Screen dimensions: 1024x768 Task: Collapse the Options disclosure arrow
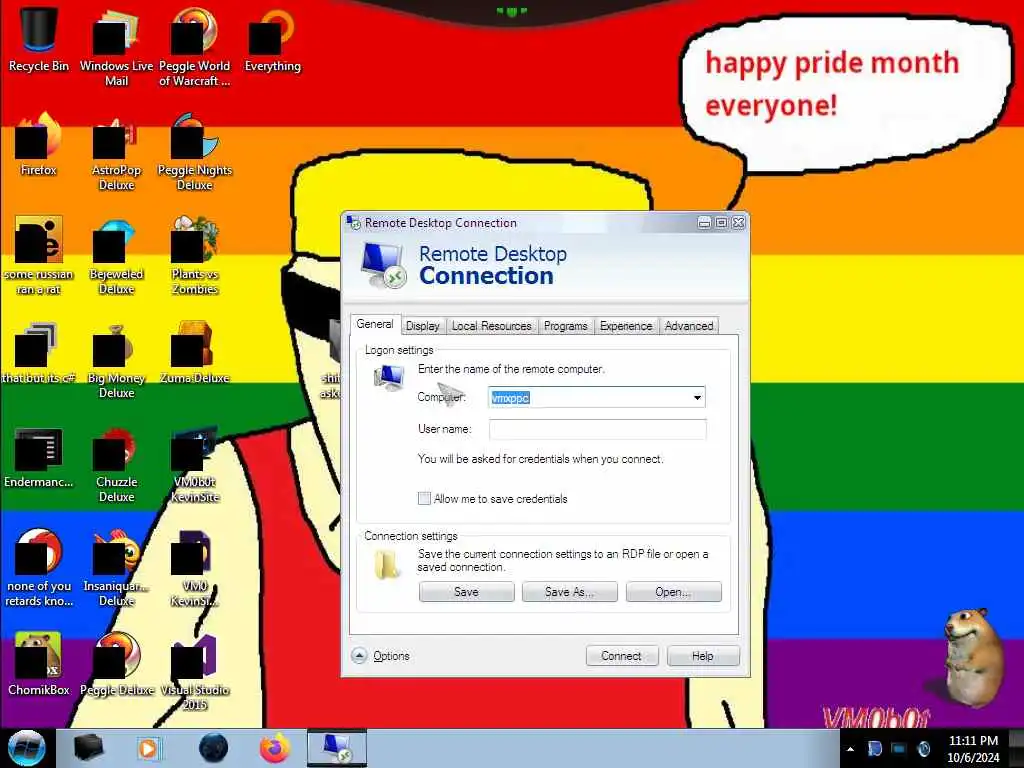(359, 656)
